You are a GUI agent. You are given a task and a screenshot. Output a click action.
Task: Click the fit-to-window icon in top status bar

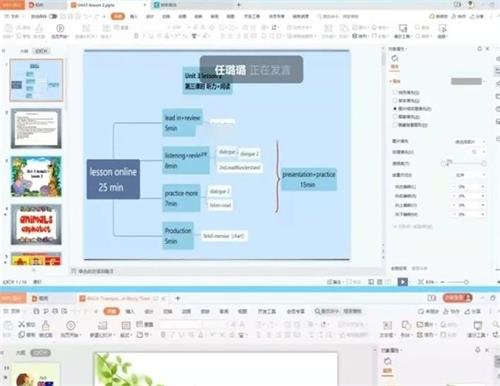pyautogui.click(x=421, y=282)
